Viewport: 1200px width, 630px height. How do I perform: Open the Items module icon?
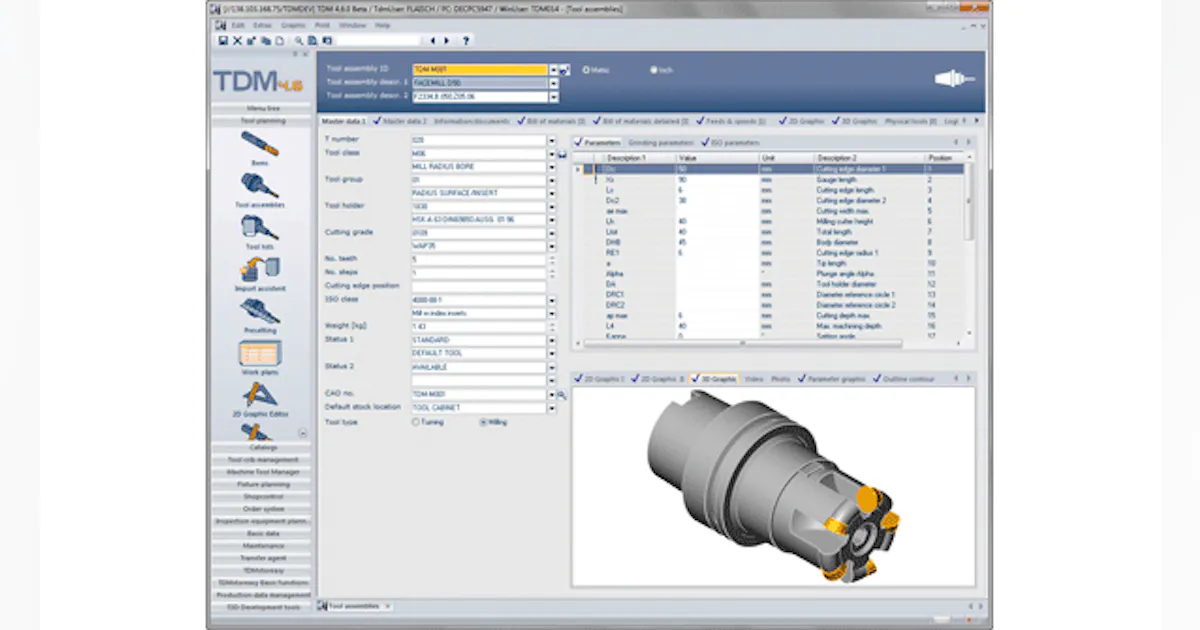point(260,143)
